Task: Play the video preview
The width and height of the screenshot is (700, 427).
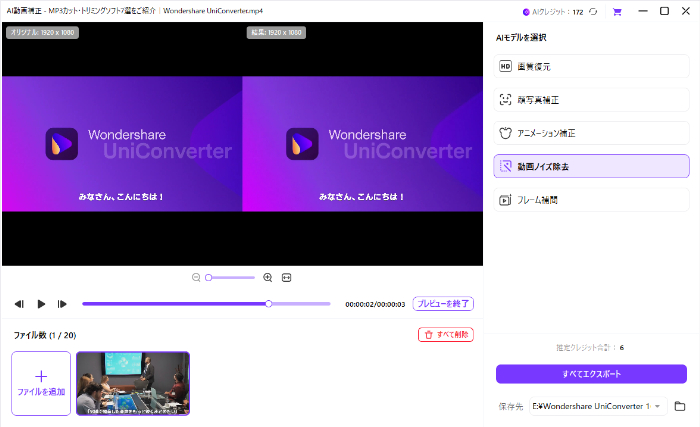Action: pos(41,304)
